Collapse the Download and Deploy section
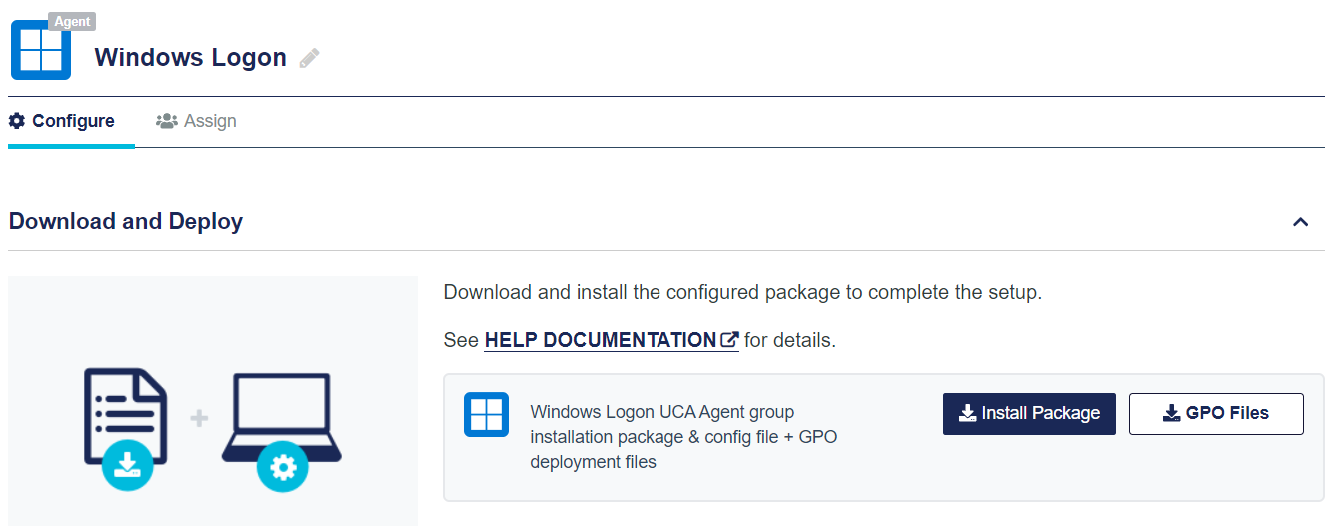The image size is (1332, 526). 1300,222
